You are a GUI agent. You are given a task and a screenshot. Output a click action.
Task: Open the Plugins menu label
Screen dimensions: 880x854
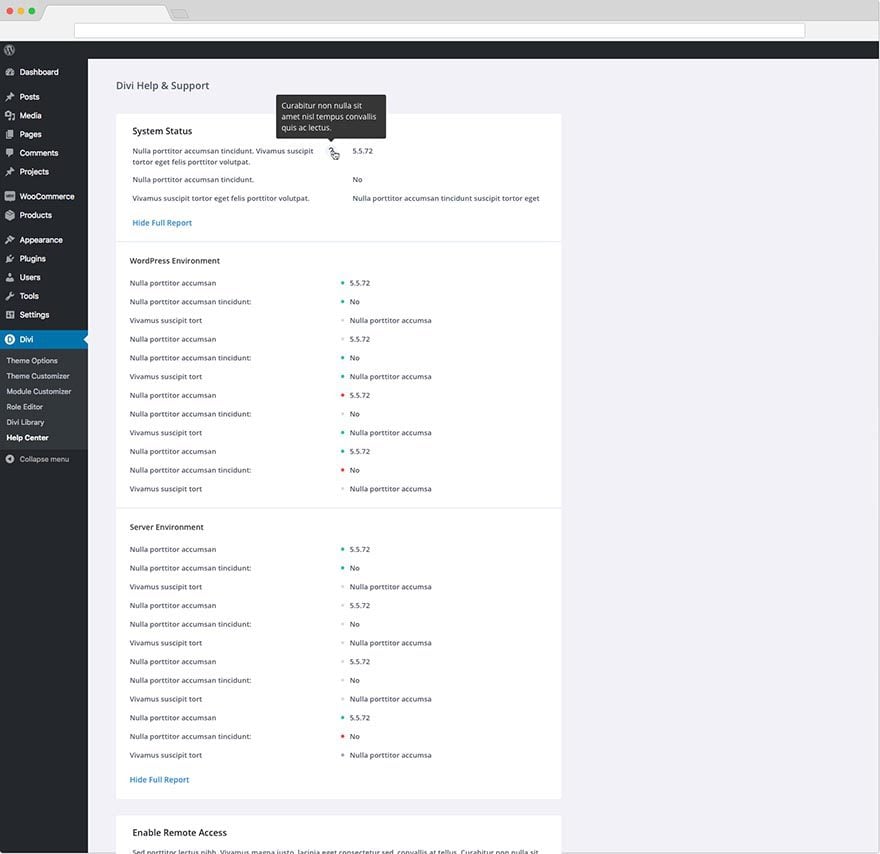click(x=33, y=258)
